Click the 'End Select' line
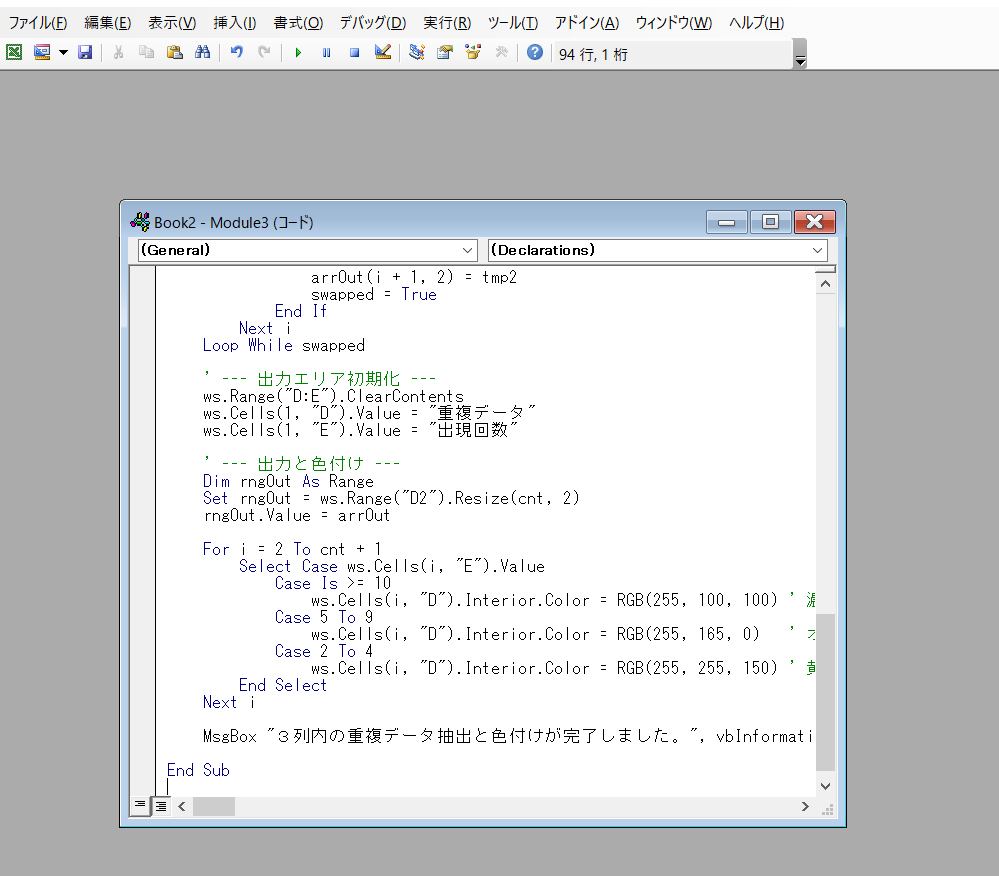 pos(282,686)
